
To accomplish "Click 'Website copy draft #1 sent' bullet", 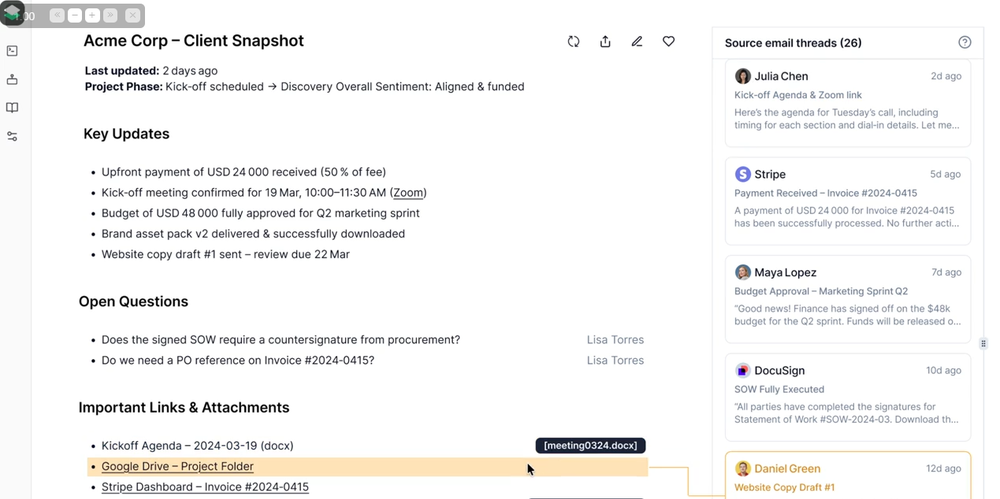I will click(x=225, y=254).
